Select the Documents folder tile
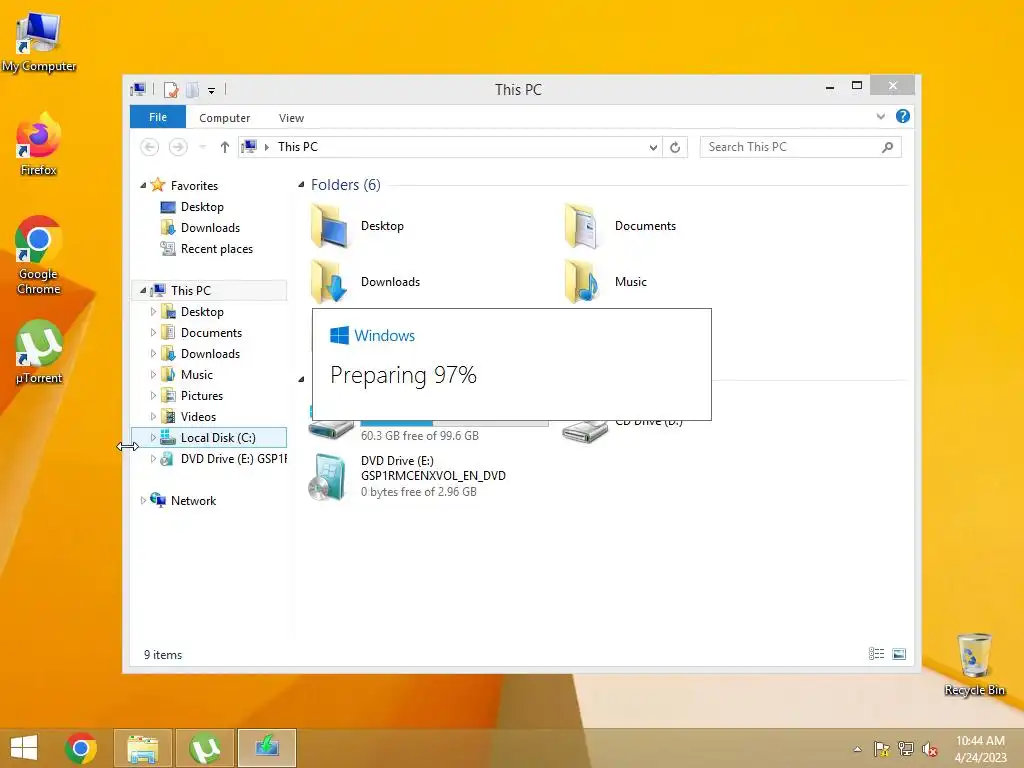1024x768 pixels. [x=619, y=226]
